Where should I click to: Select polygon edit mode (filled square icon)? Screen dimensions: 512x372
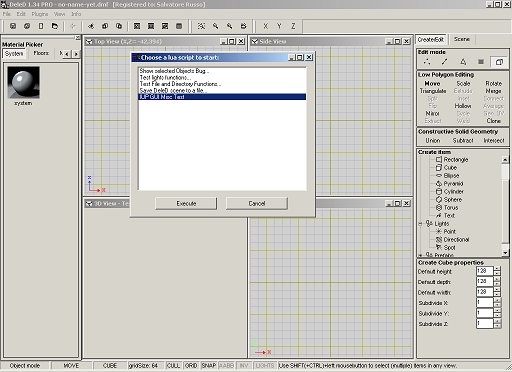[x=481, y=62]
